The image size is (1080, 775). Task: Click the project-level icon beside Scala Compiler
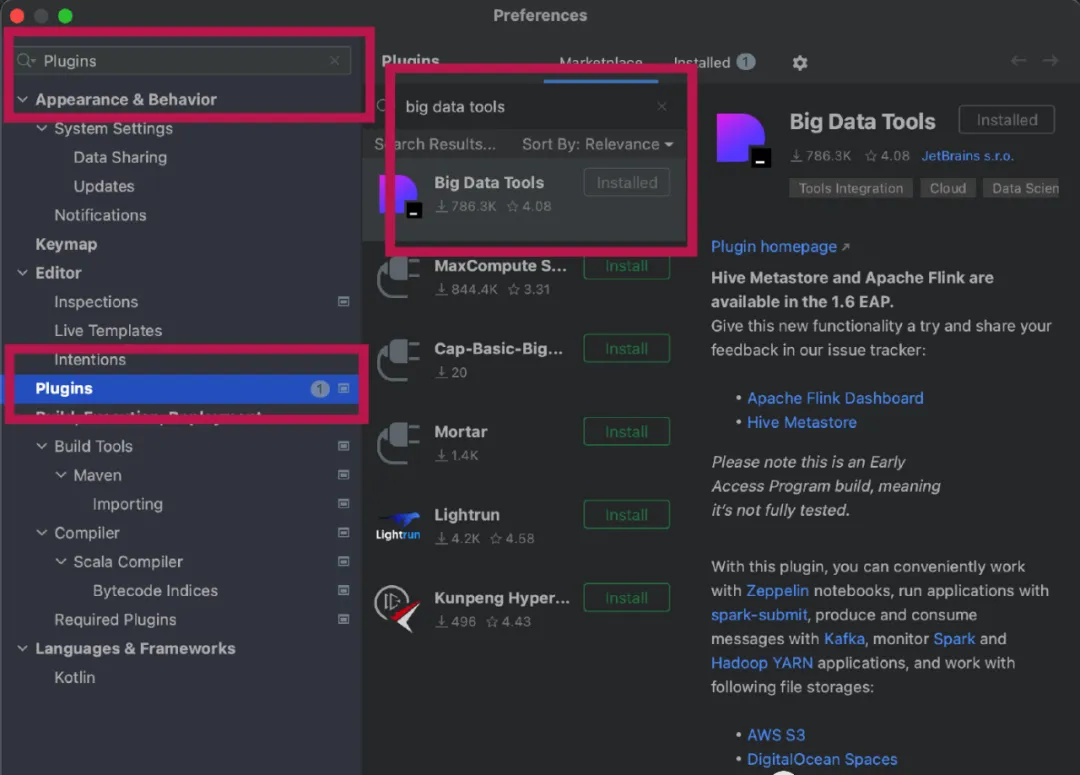tap(343, 561)
